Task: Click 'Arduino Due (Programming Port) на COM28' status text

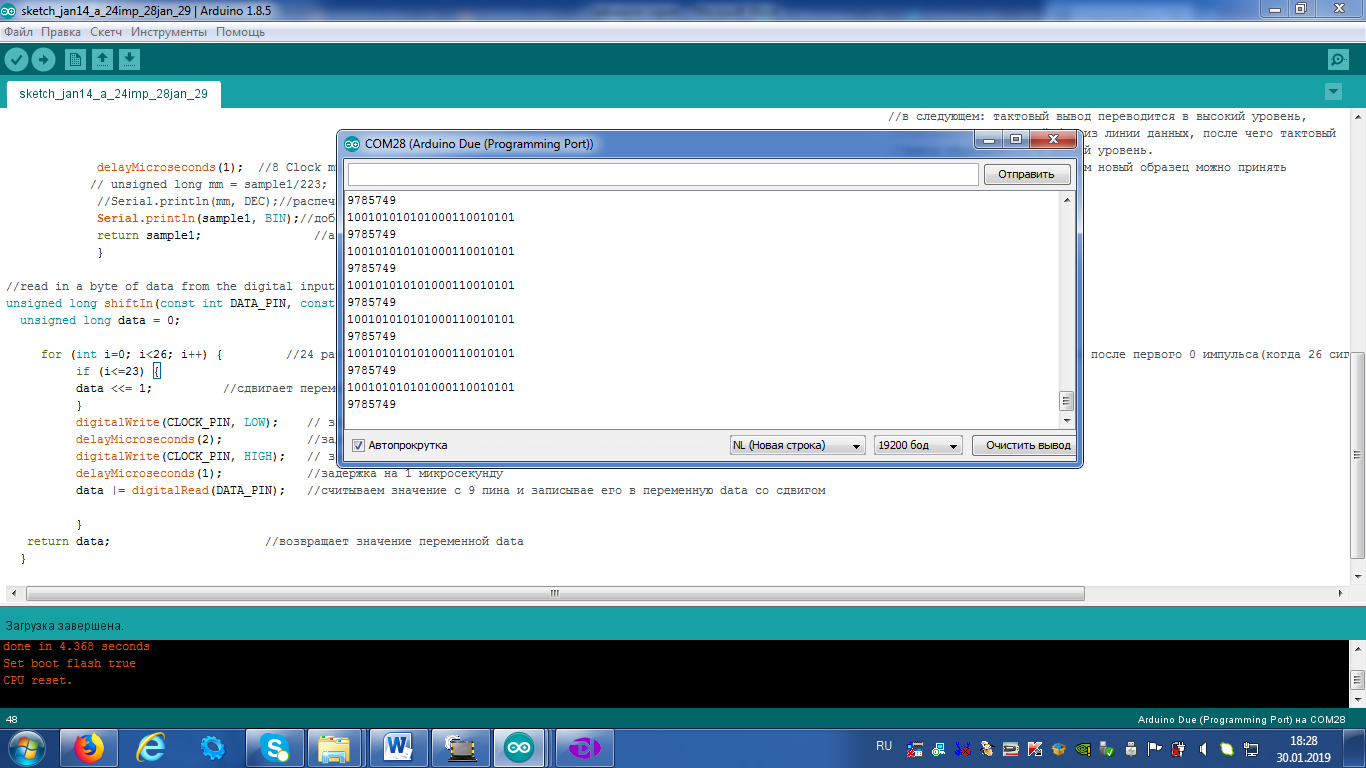Action: point(1241,719)
